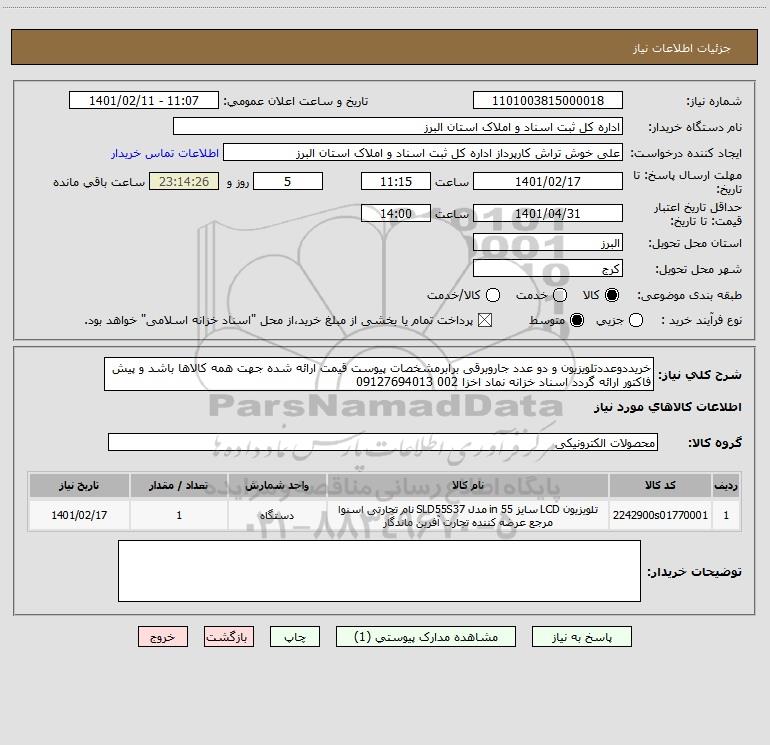This screenshot has width=770, height=745.
Task: Click the ردیف column header
Action: coord(726,485)
